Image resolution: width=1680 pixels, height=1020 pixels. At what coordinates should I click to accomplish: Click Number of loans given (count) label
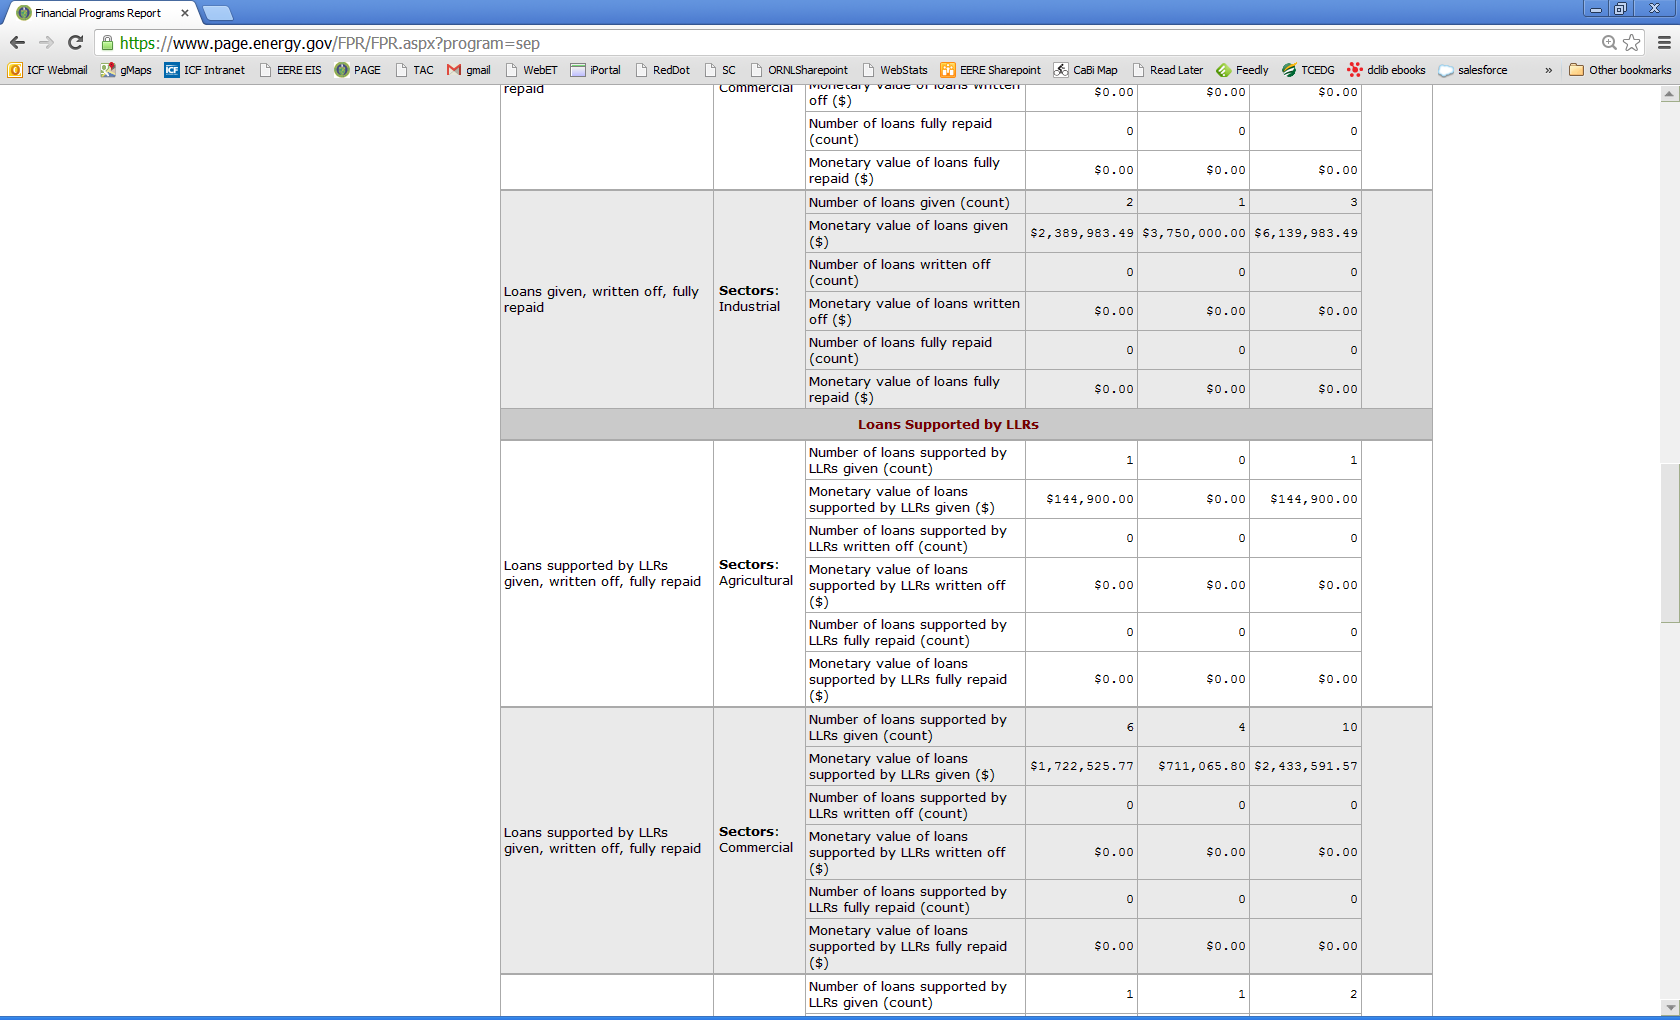click(x=909, y=202)
